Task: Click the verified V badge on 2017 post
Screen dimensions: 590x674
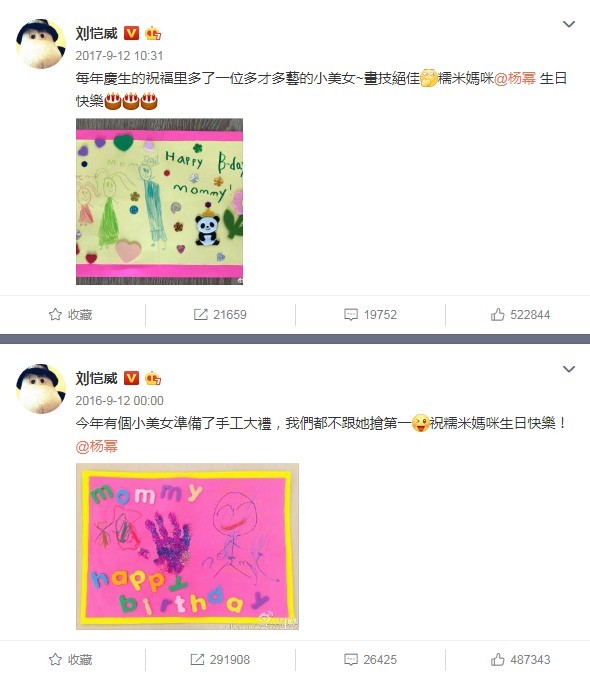Action: pos(131,33)
